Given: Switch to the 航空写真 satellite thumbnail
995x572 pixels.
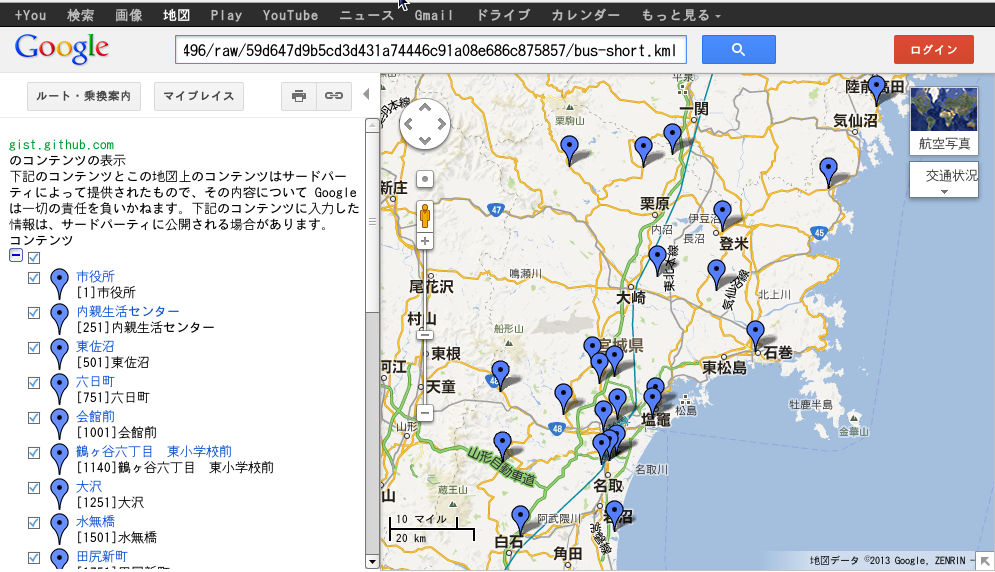Looking at the screenshot, I should click(x=944, y=120).
